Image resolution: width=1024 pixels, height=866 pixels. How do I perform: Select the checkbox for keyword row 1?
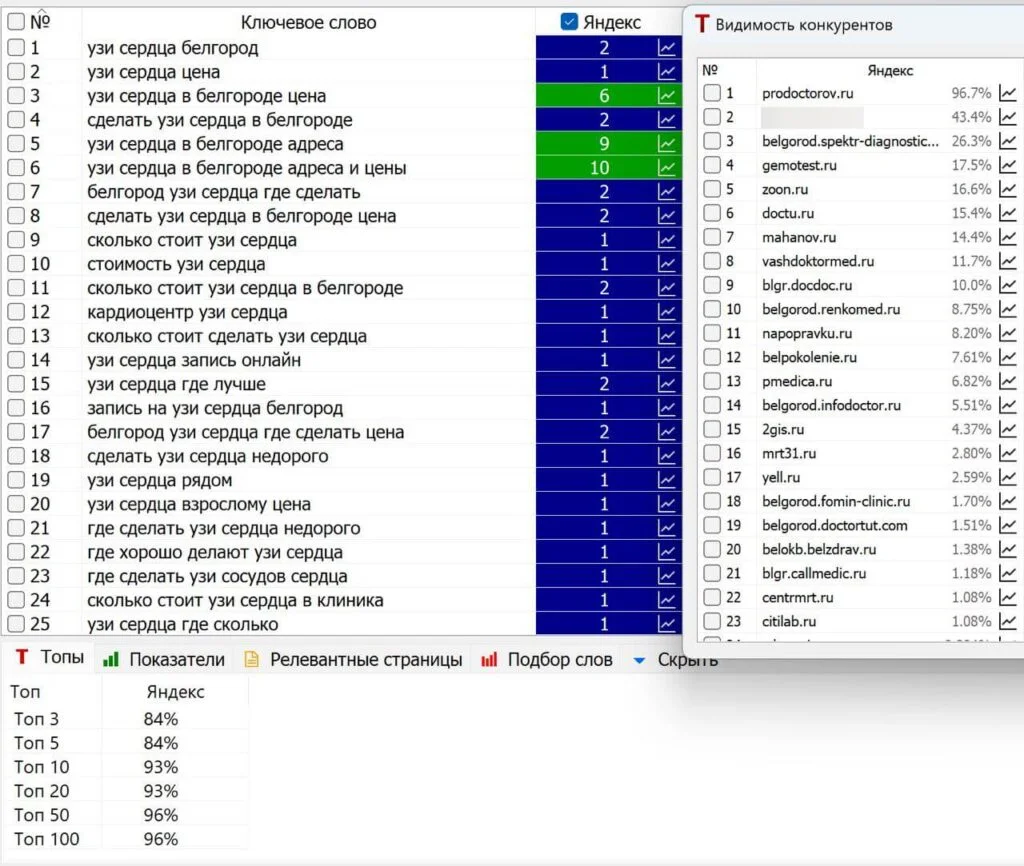pos(16,48)
